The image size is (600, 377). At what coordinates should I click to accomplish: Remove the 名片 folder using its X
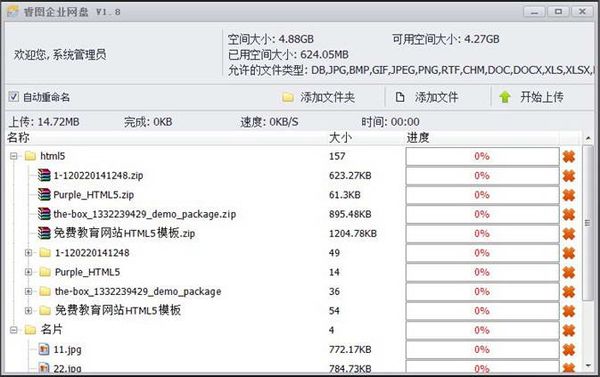569,330
